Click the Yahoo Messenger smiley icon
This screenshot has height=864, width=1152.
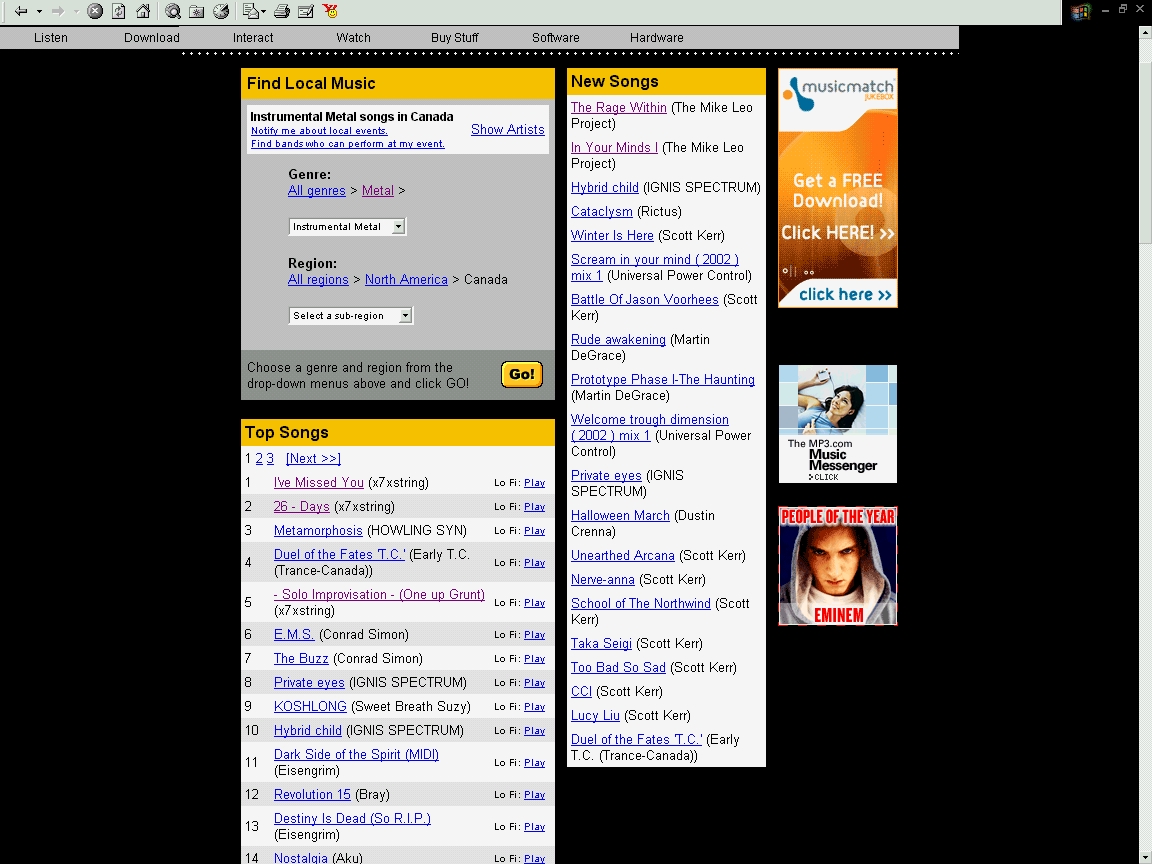(x=330, y=11)
